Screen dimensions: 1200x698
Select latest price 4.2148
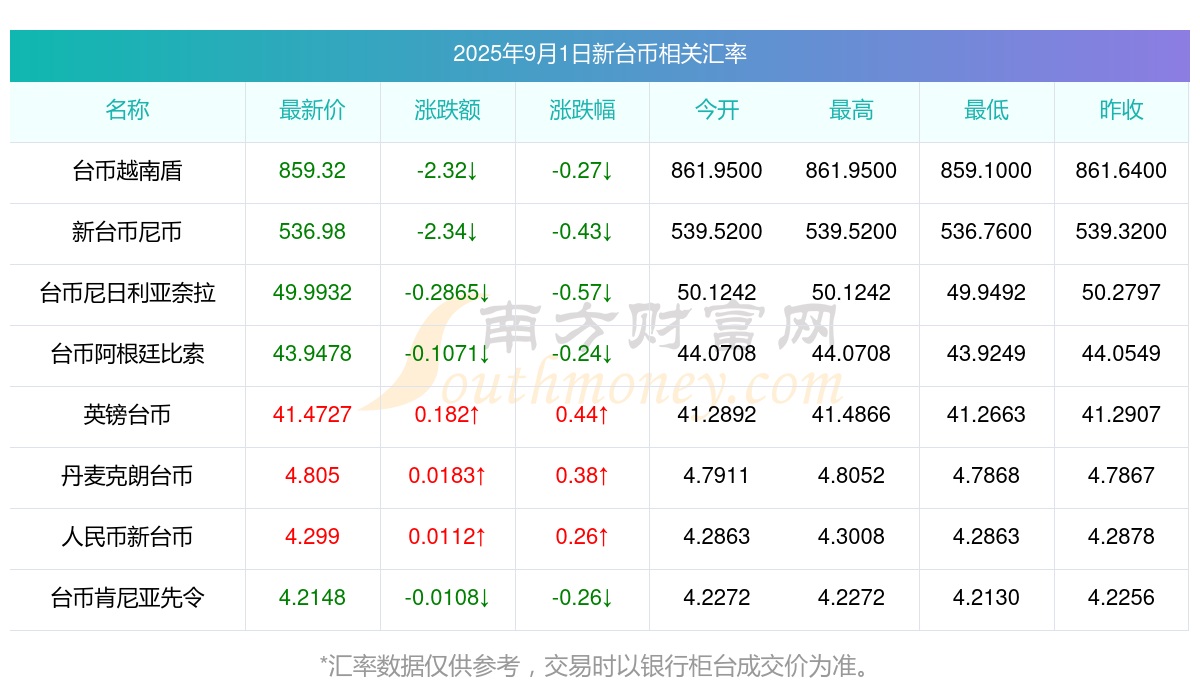pyautogui.click(x=312, y=598)
